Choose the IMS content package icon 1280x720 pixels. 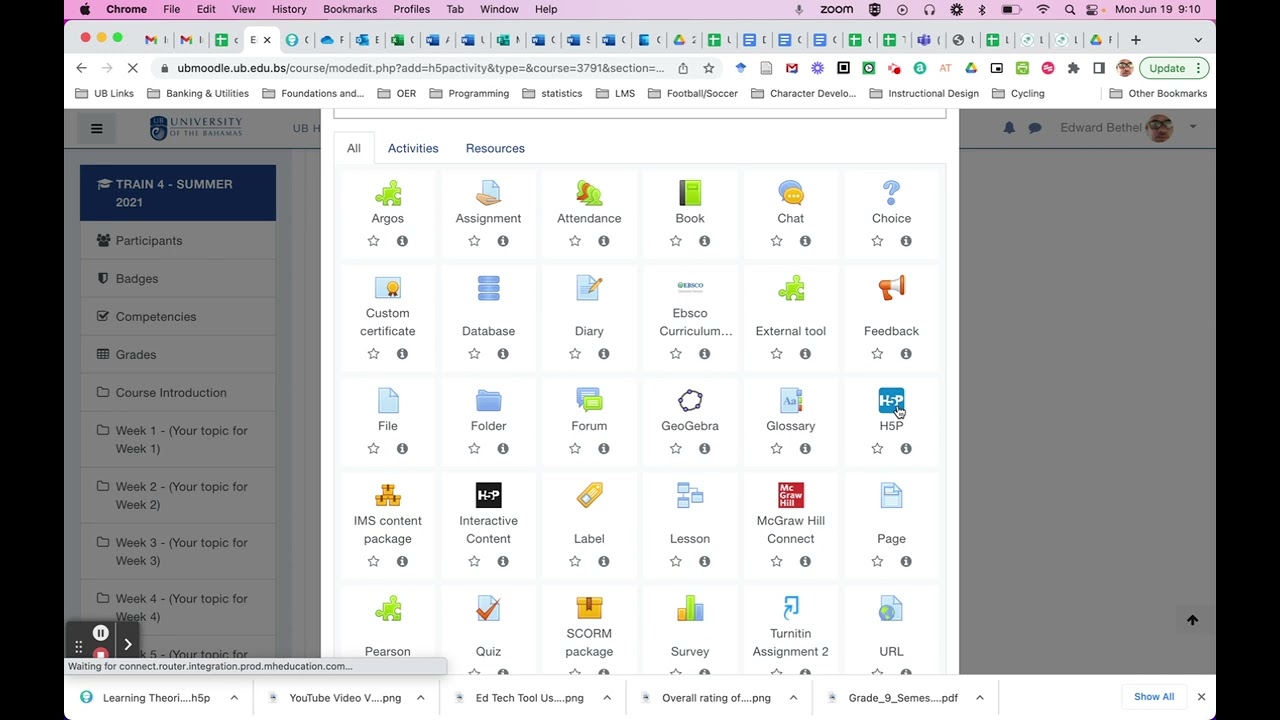(388, 496)
